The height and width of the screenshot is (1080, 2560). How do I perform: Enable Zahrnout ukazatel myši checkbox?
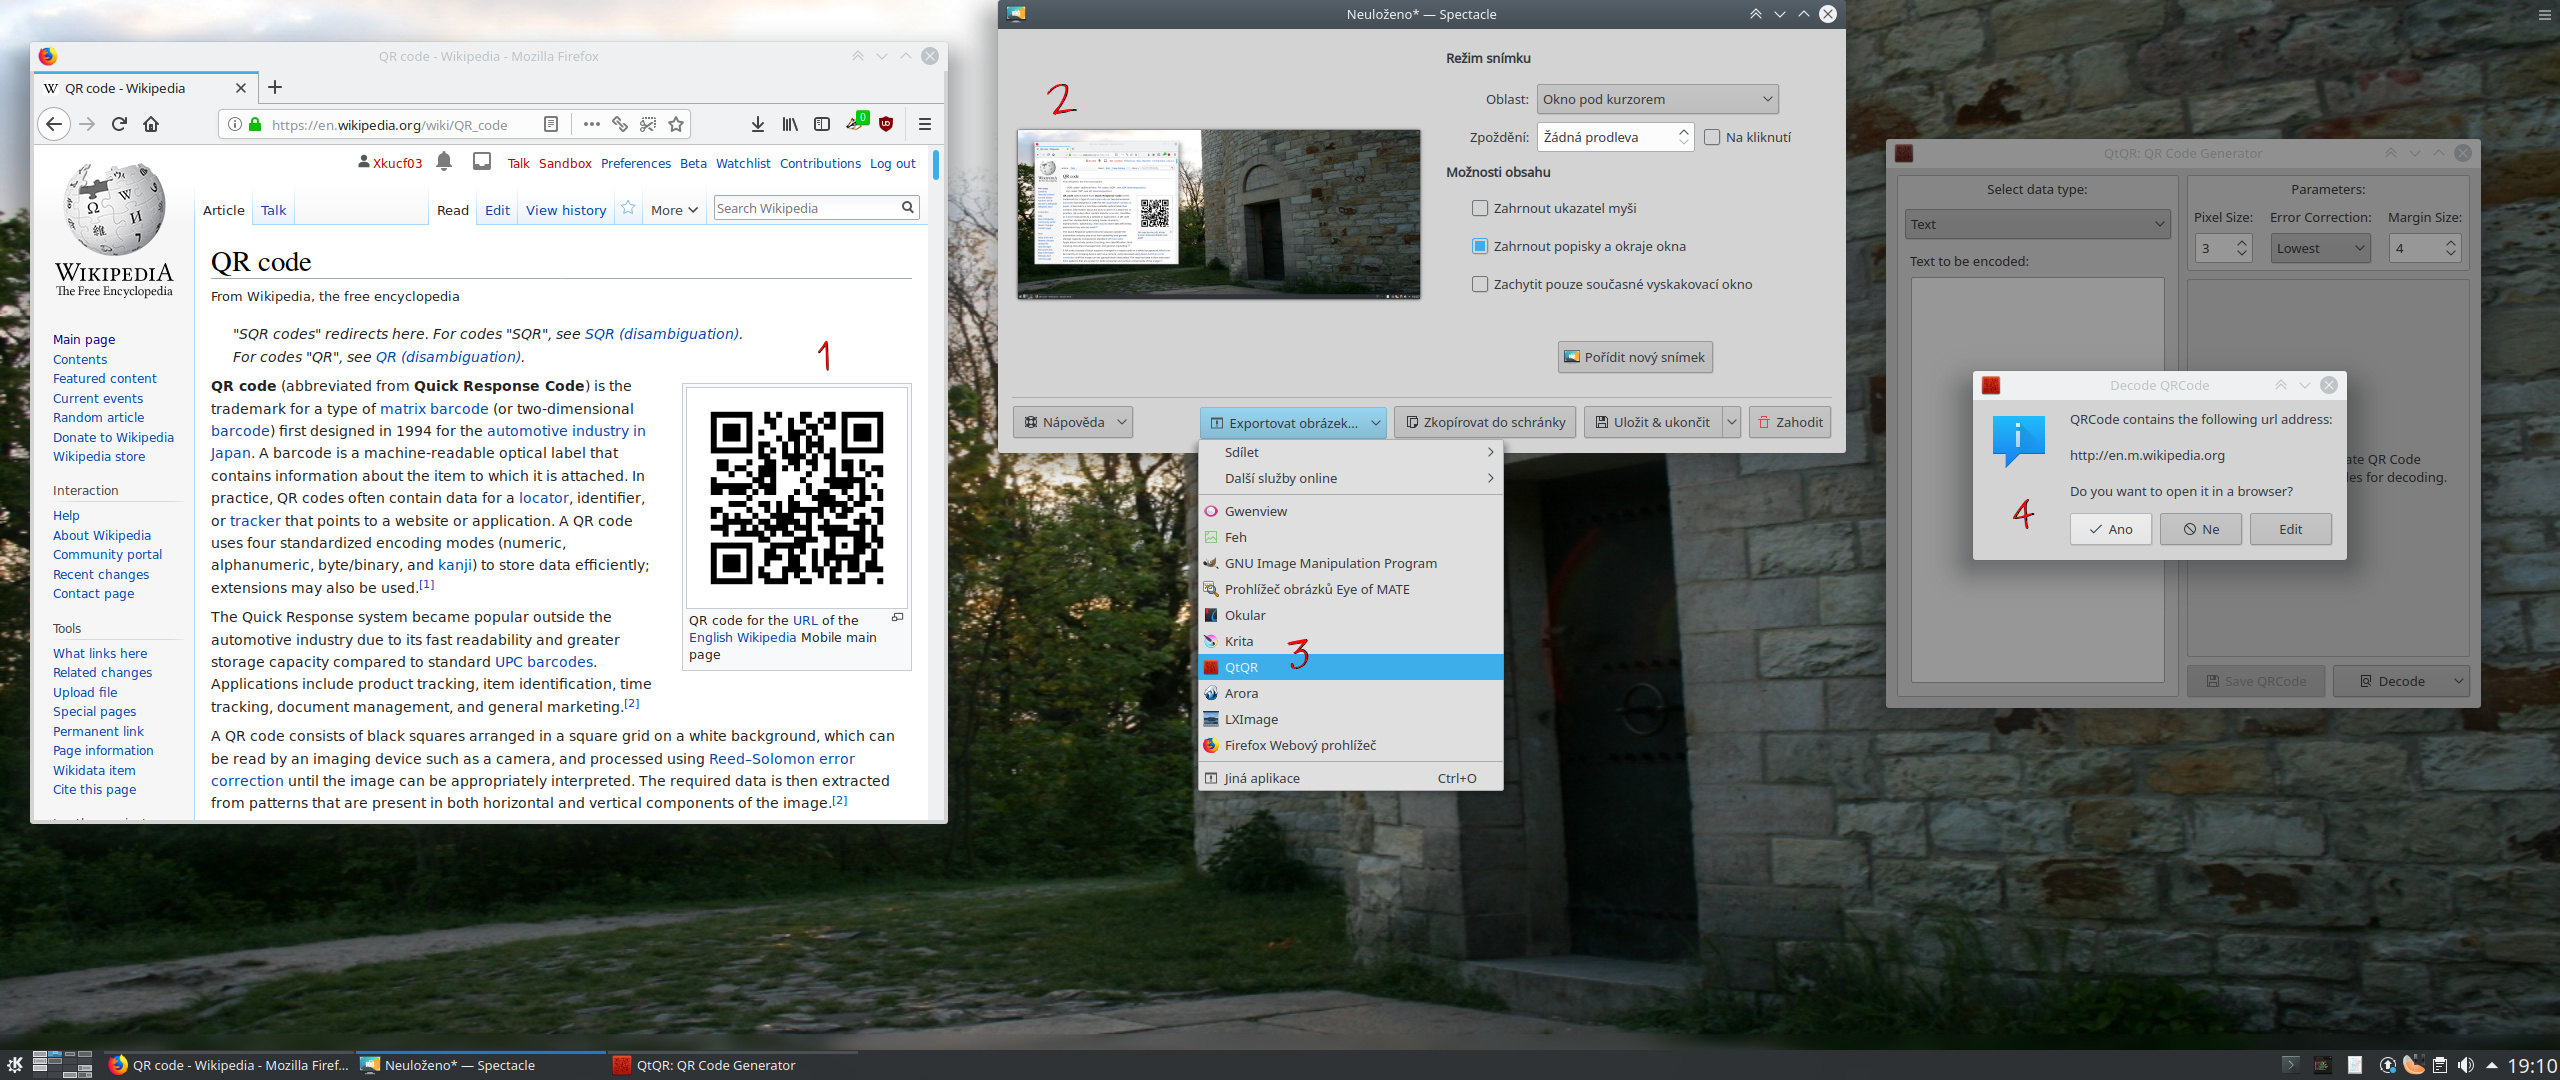pos(1480,208)
